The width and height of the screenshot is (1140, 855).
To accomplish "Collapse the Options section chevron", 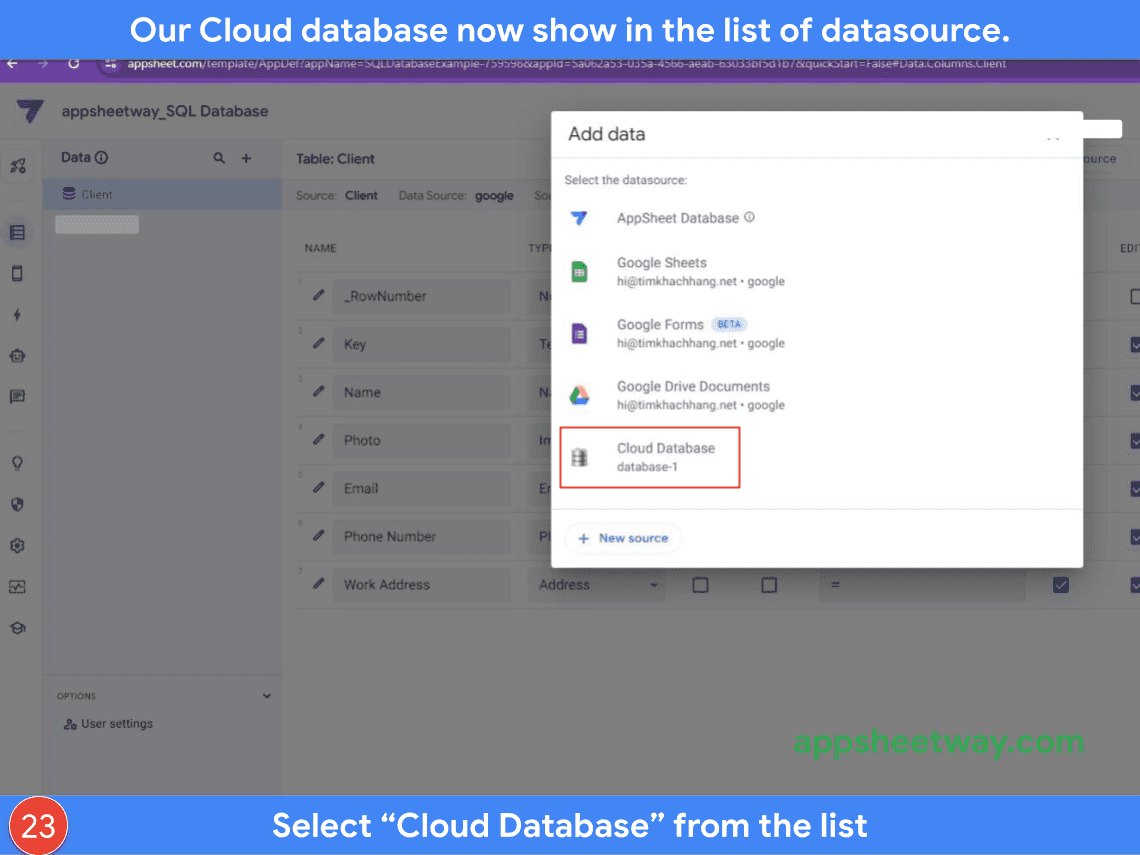I will pyautogui.click(x=266, y=696).
